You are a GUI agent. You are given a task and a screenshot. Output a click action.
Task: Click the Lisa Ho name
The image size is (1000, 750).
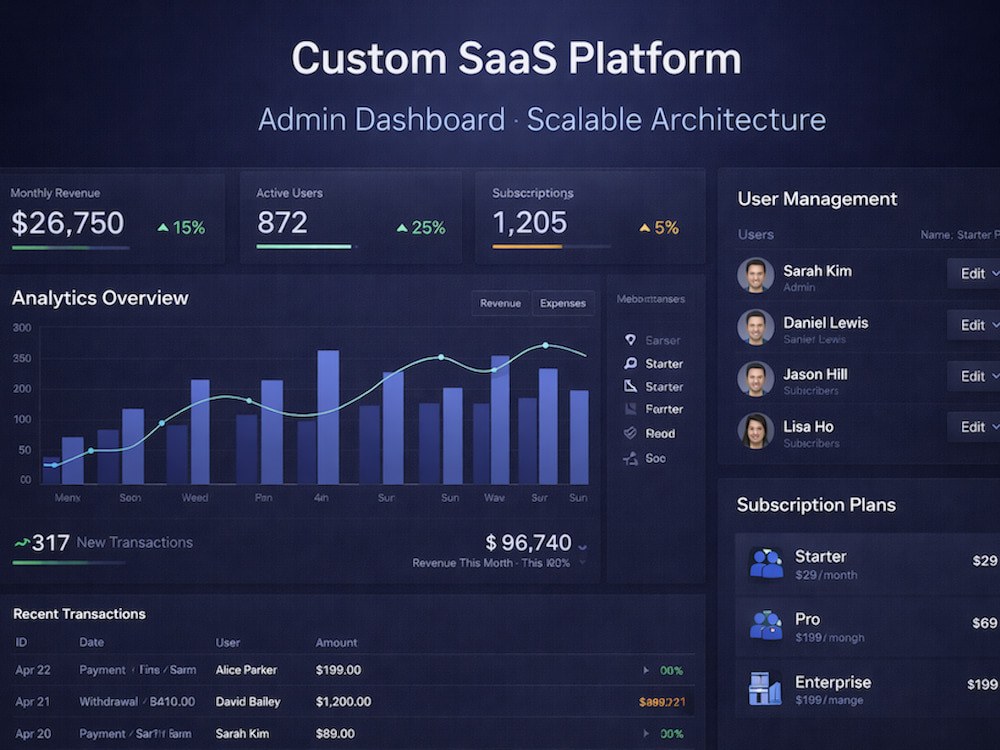808,427
